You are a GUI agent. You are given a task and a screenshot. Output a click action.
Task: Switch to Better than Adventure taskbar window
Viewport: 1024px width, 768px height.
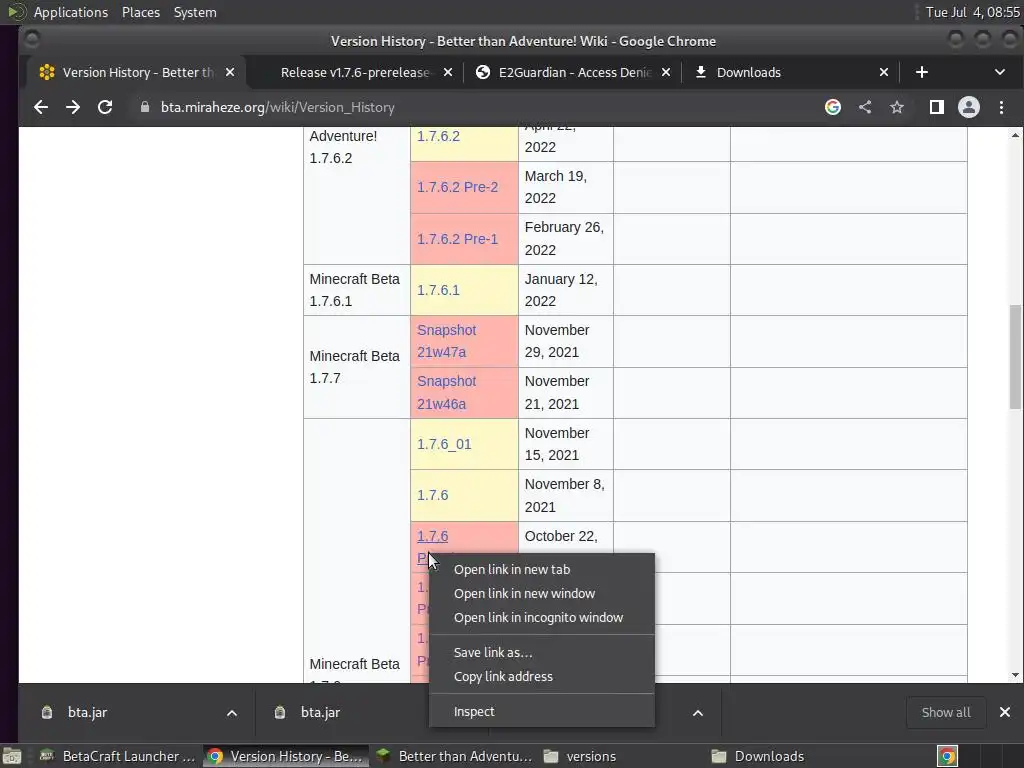(456, 756)
